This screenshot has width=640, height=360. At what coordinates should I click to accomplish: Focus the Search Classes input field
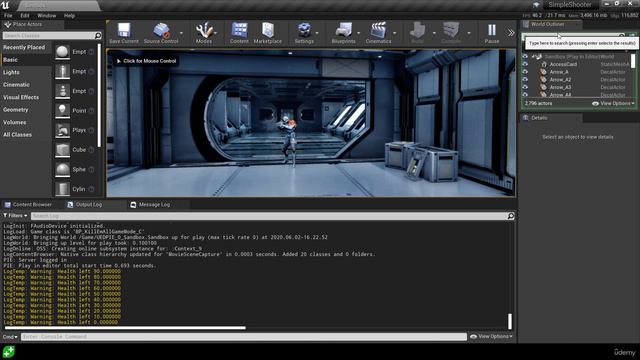49,36
